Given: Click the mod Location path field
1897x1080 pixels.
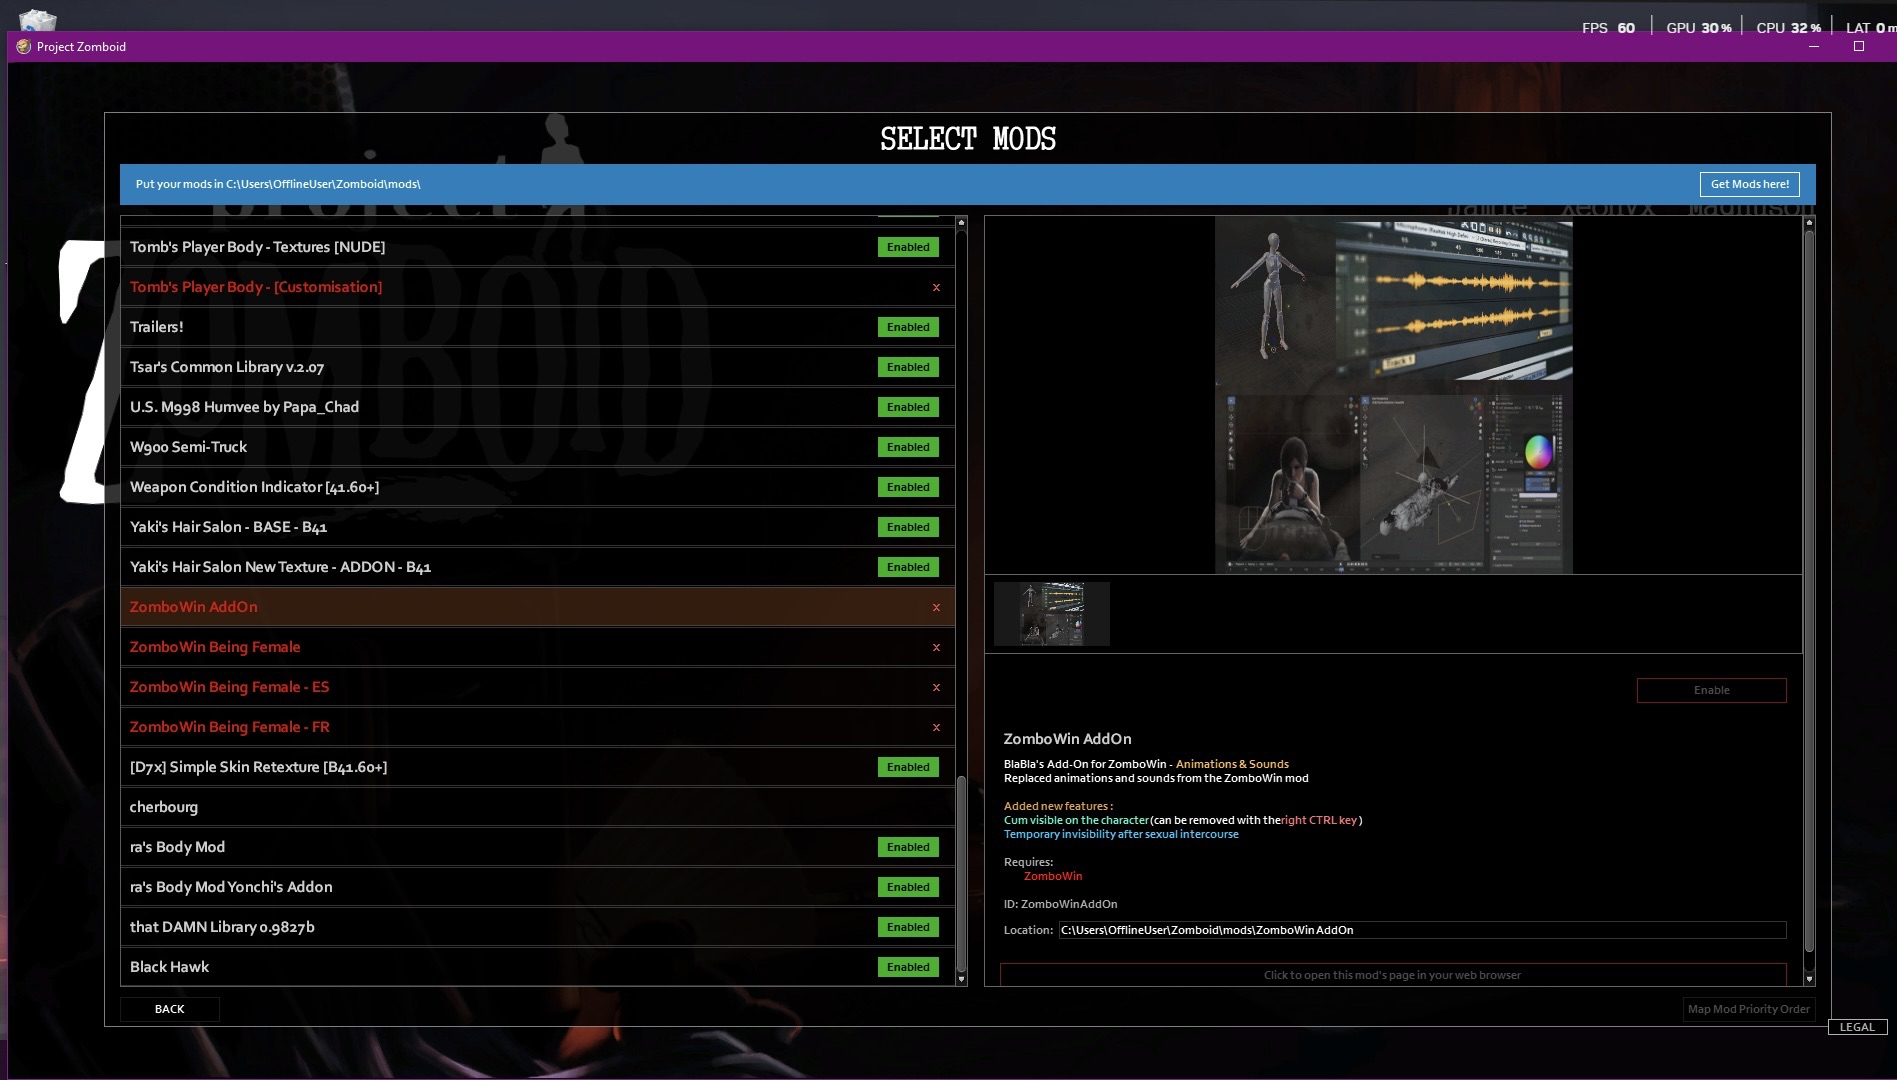Looking at the screenshot, I should [x=1421, y=930].
